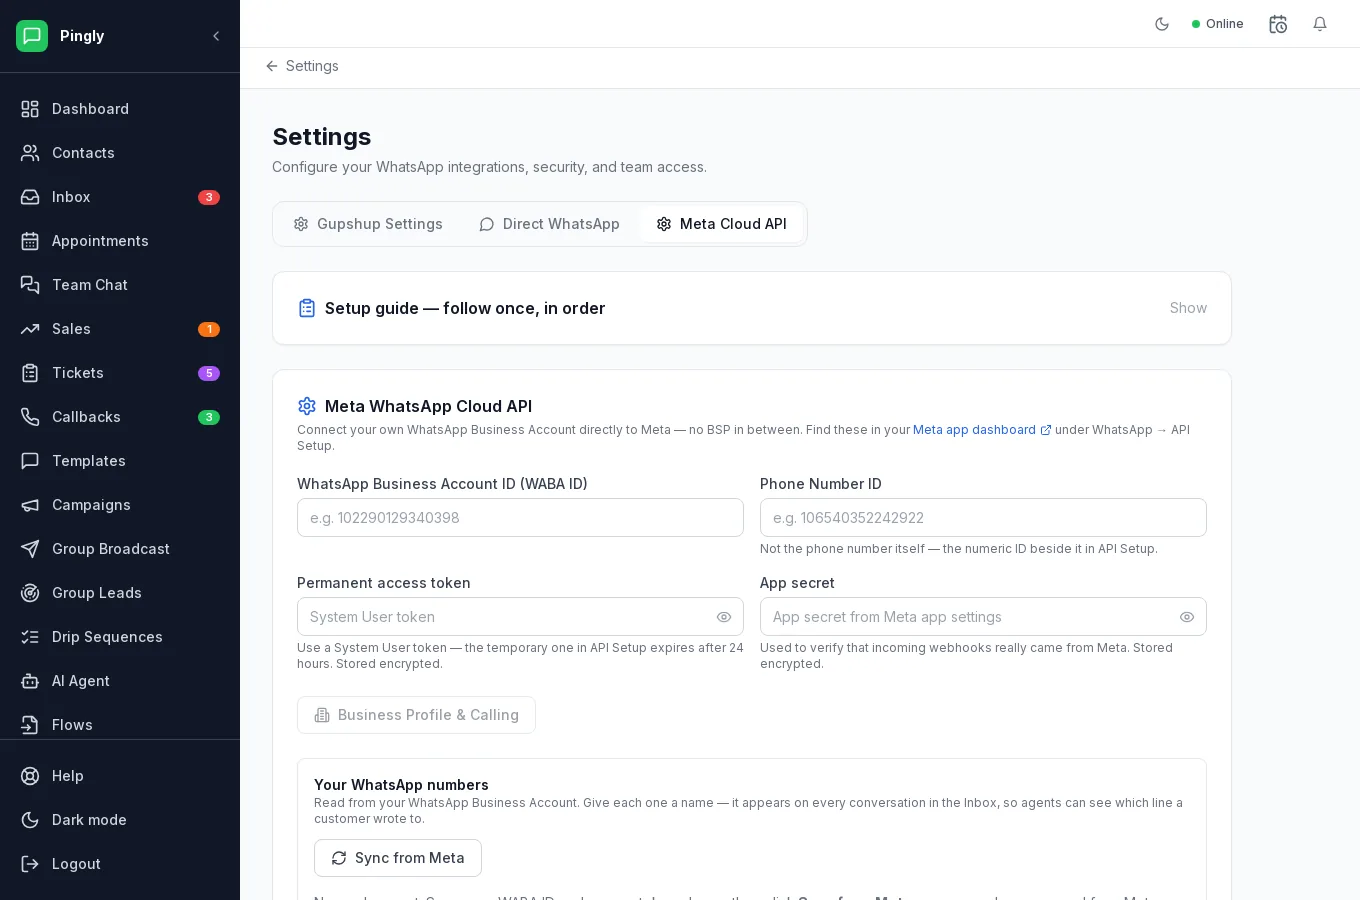Viewport: 1360px width, 900px height.
Task: Open Team Chat
Action: 120,285
